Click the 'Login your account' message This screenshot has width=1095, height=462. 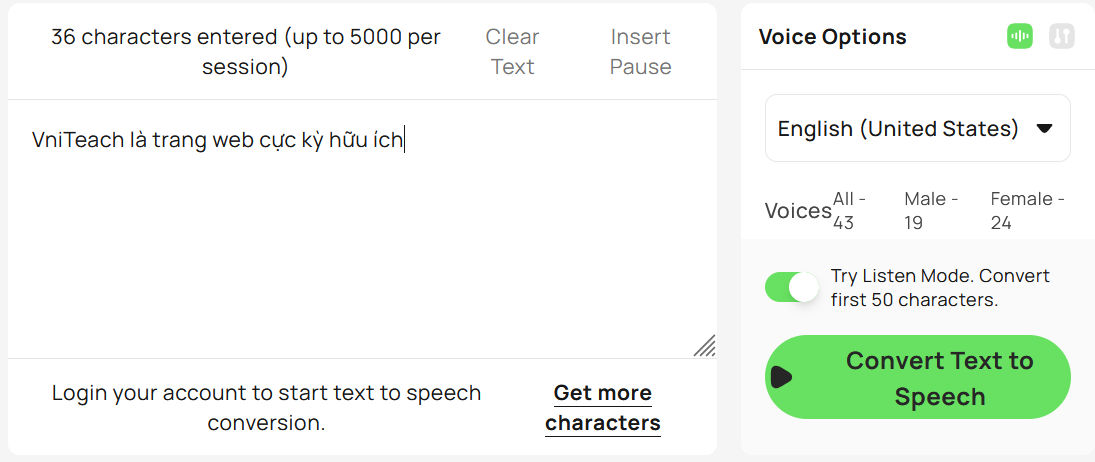click(x=267, y=408)
